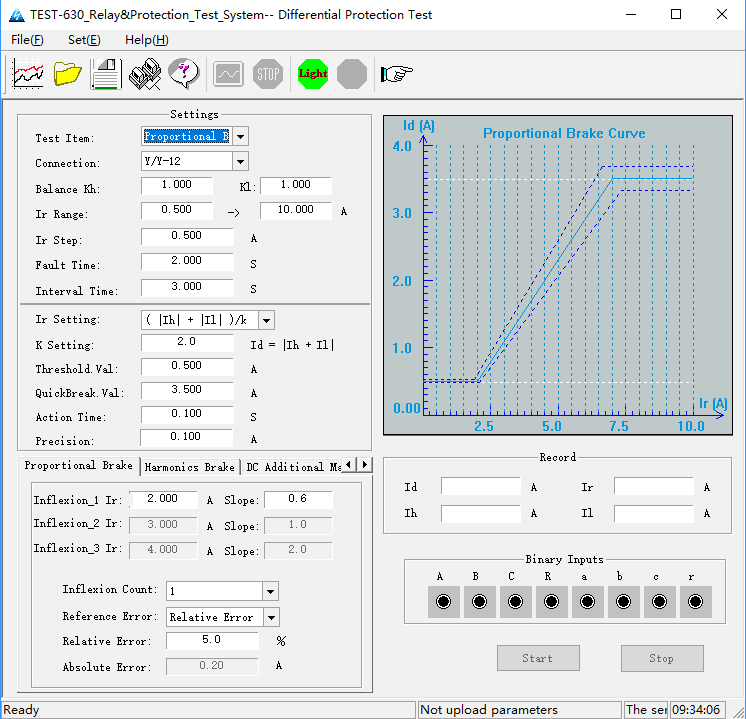Image resolution: width=746 pixels, height=719 pixels.
Task: Click the pointing hand toolbar icon
Action: click(x=397, y=74)
